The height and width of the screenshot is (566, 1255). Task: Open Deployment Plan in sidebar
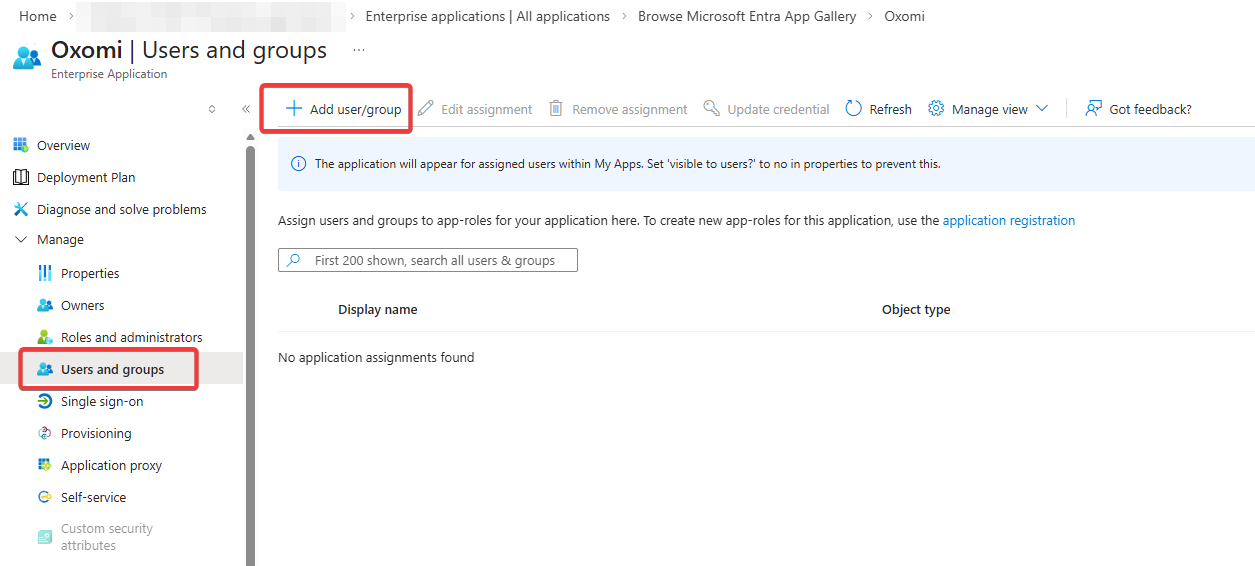coord(85,177)
